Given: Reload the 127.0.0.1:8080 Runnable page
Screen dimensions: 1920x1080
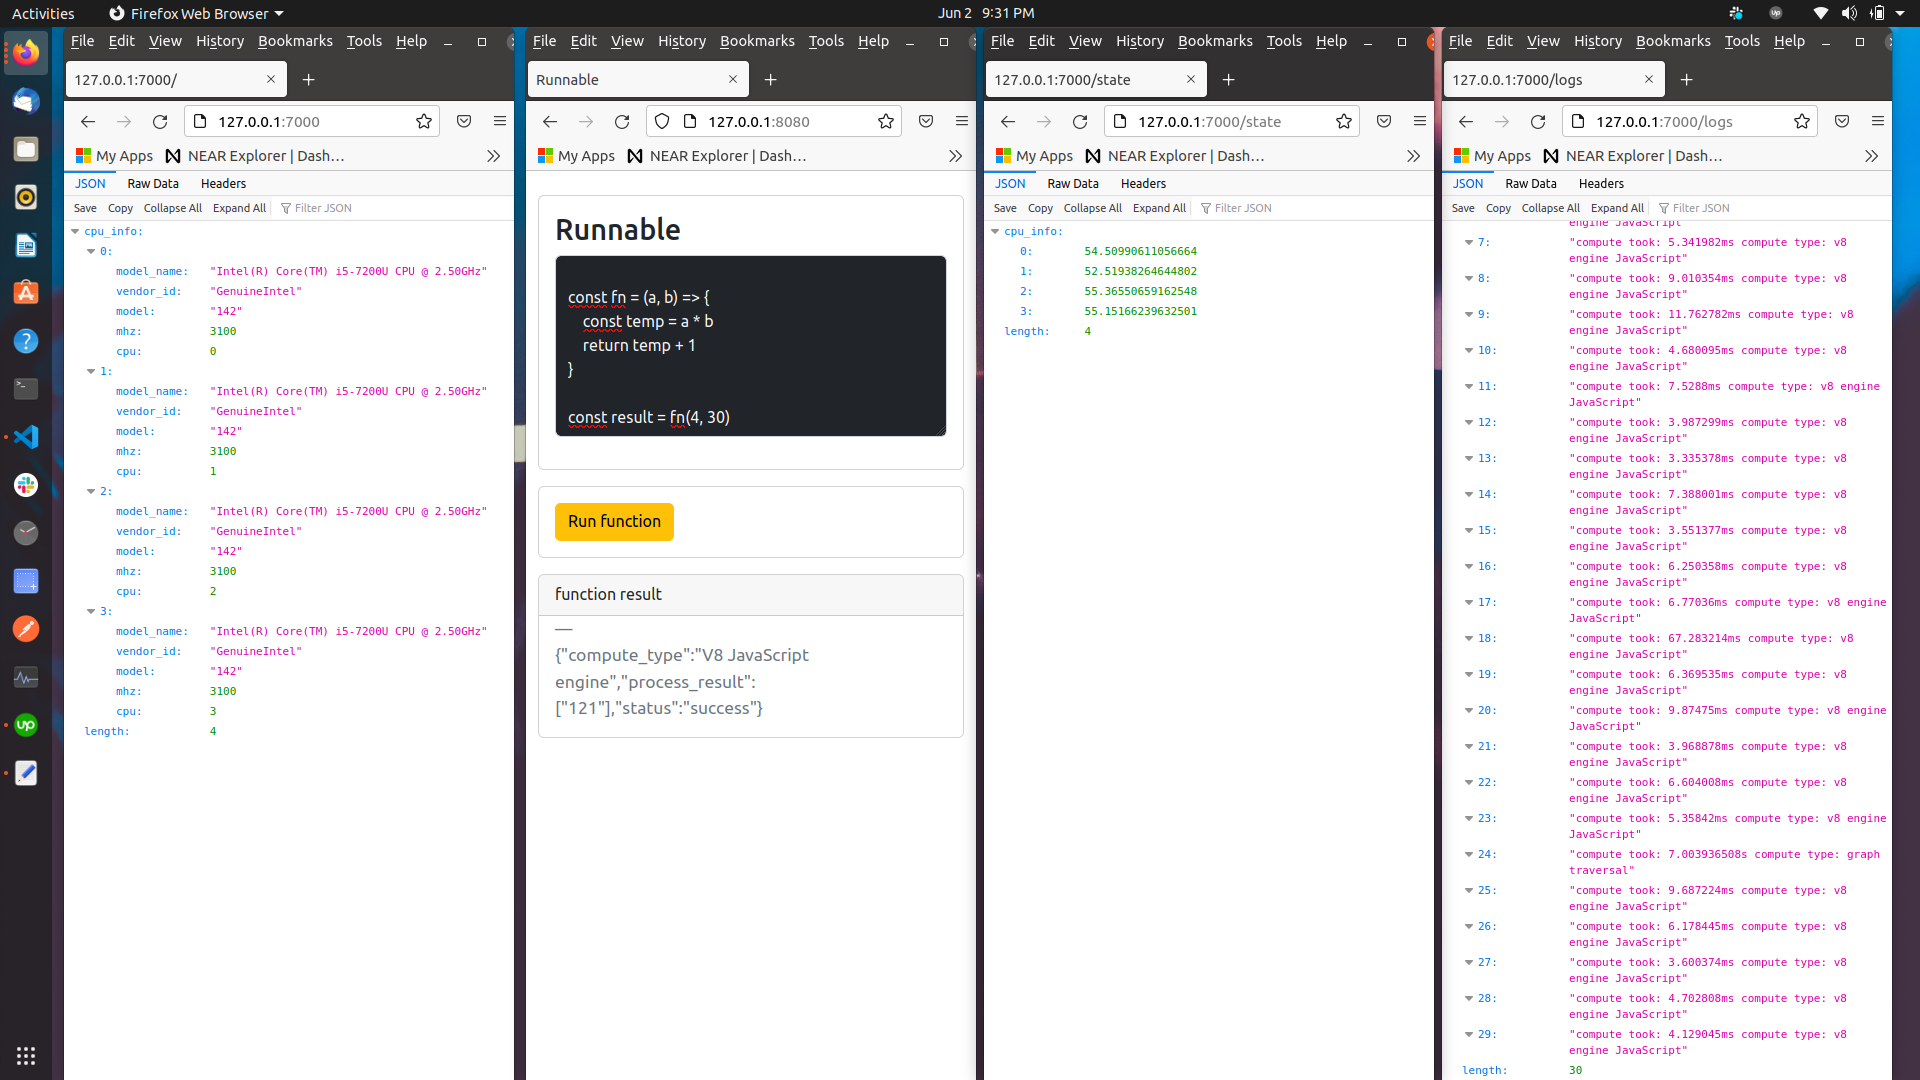Looking at the screenshot, I should coord(622,122).
